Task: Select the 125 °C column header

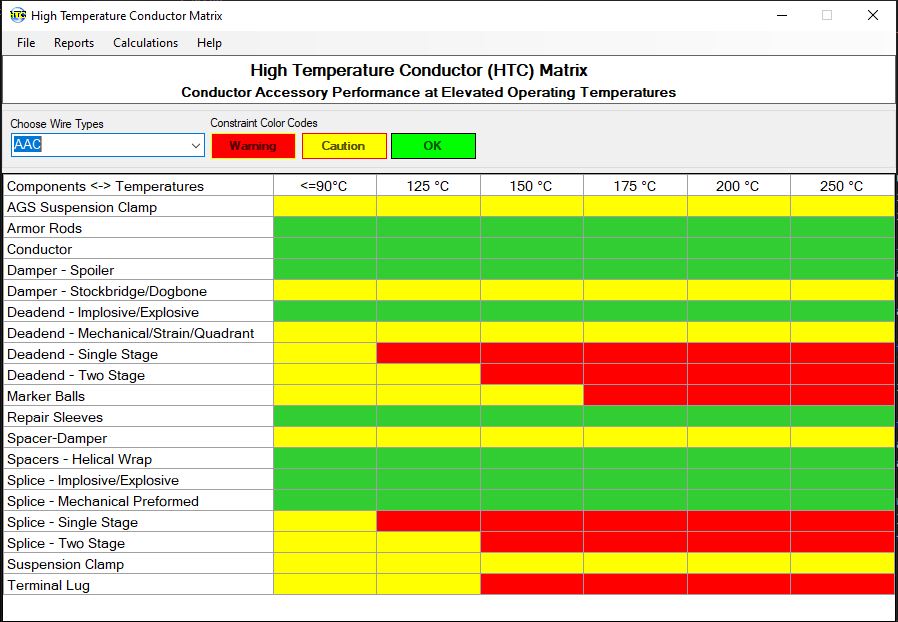Action: [428, 186]
